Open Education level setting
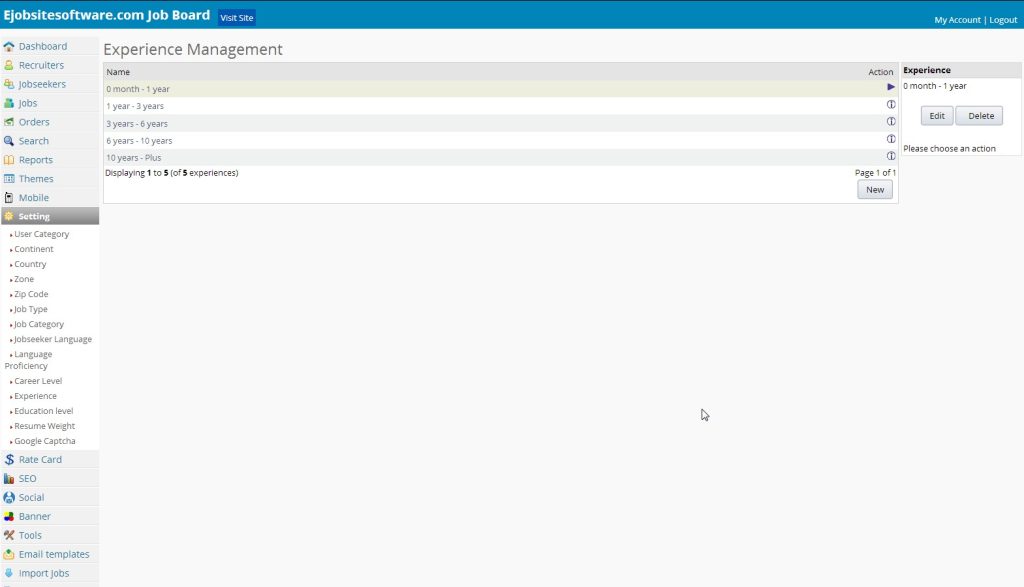 tap(44, 411)
